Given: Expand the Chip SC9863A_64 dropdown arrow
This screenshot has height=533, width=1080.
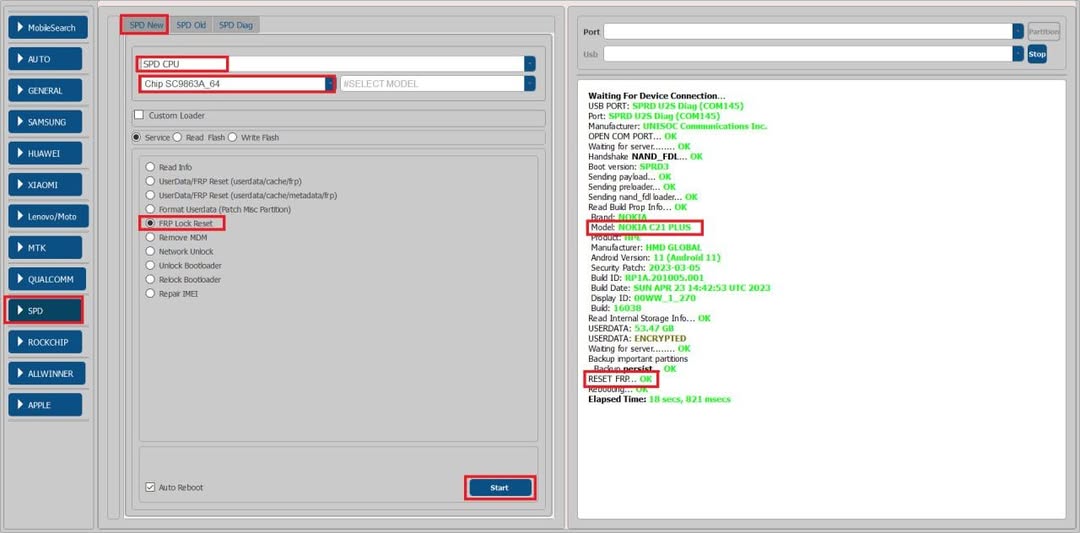Looking at the screenshot, I should click(330, 83).
